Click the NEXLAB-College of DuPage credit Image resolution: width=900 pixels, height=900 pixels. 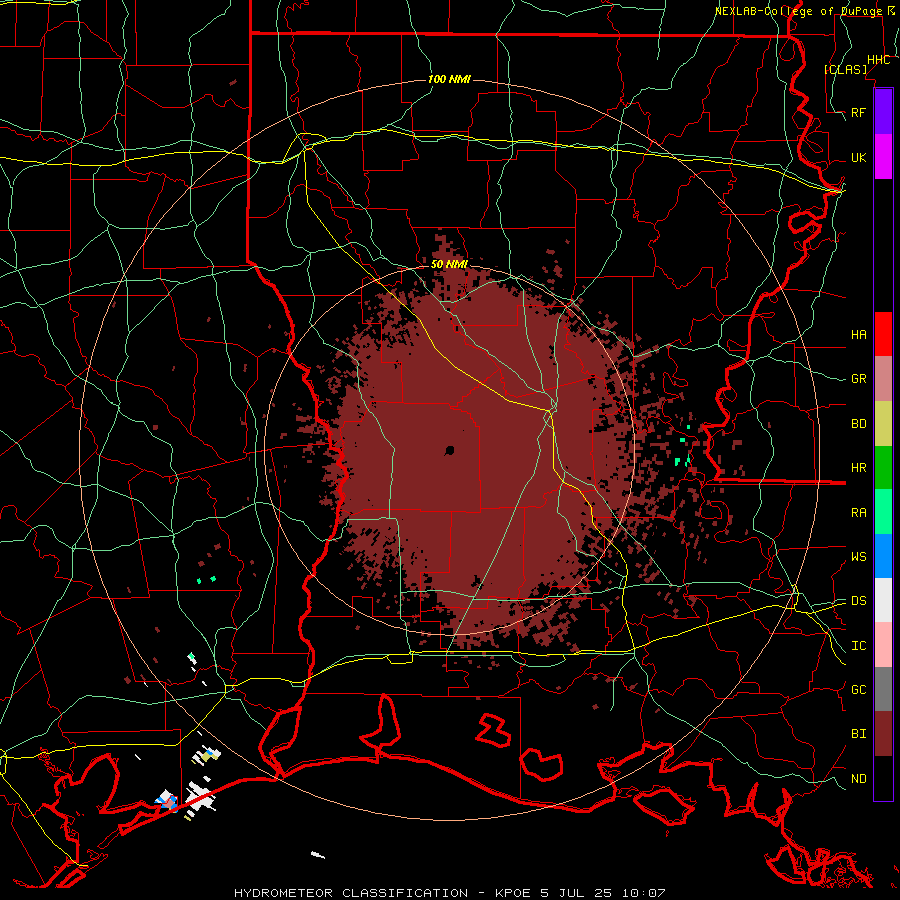[798, 11]
